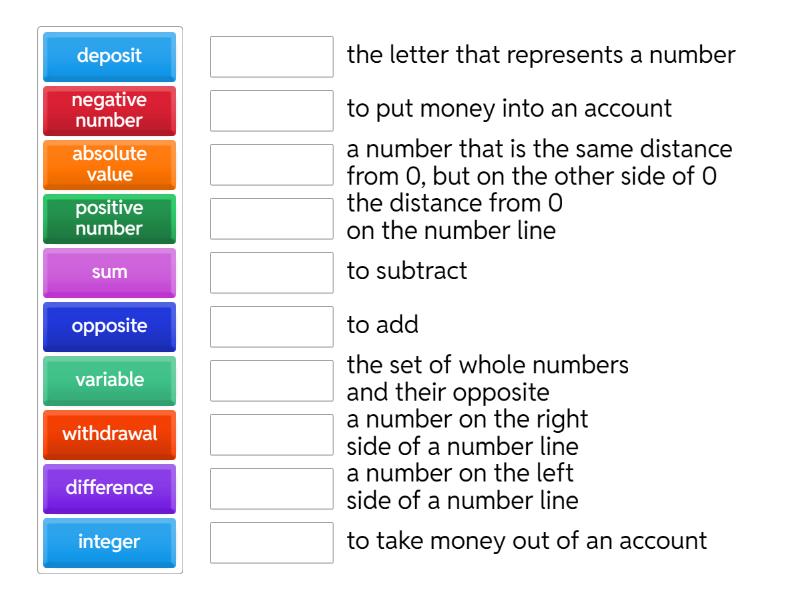
Task: Click the answer box beside distance from 0
Action: click(272, 220)
